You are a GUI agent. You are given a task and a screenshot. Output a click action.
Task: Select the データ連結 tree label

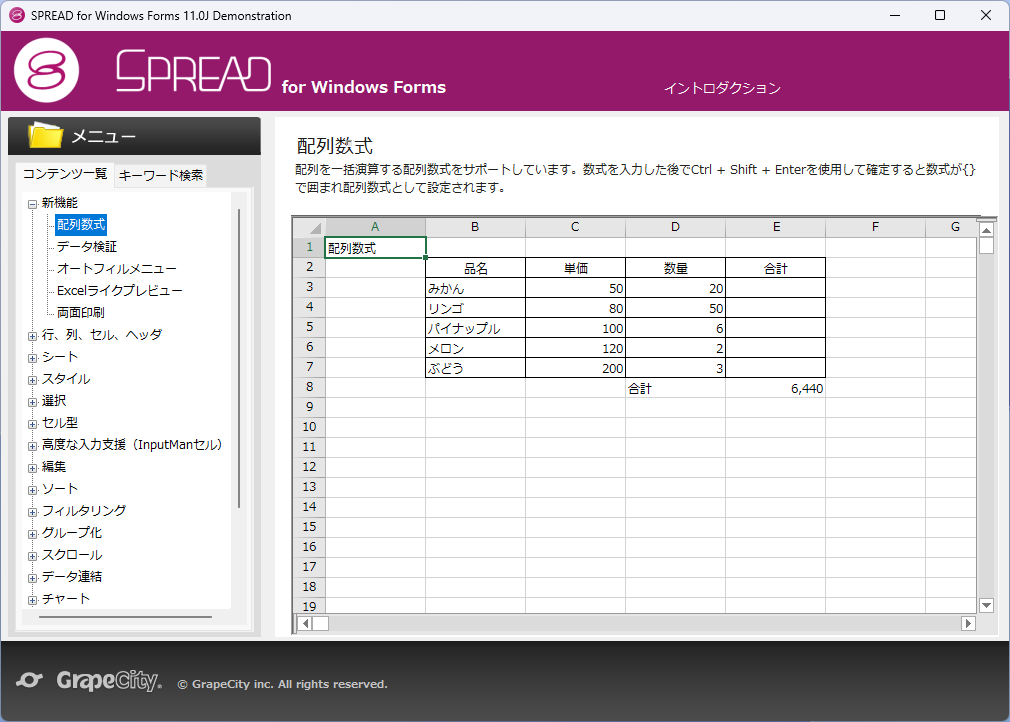point(71,576)
